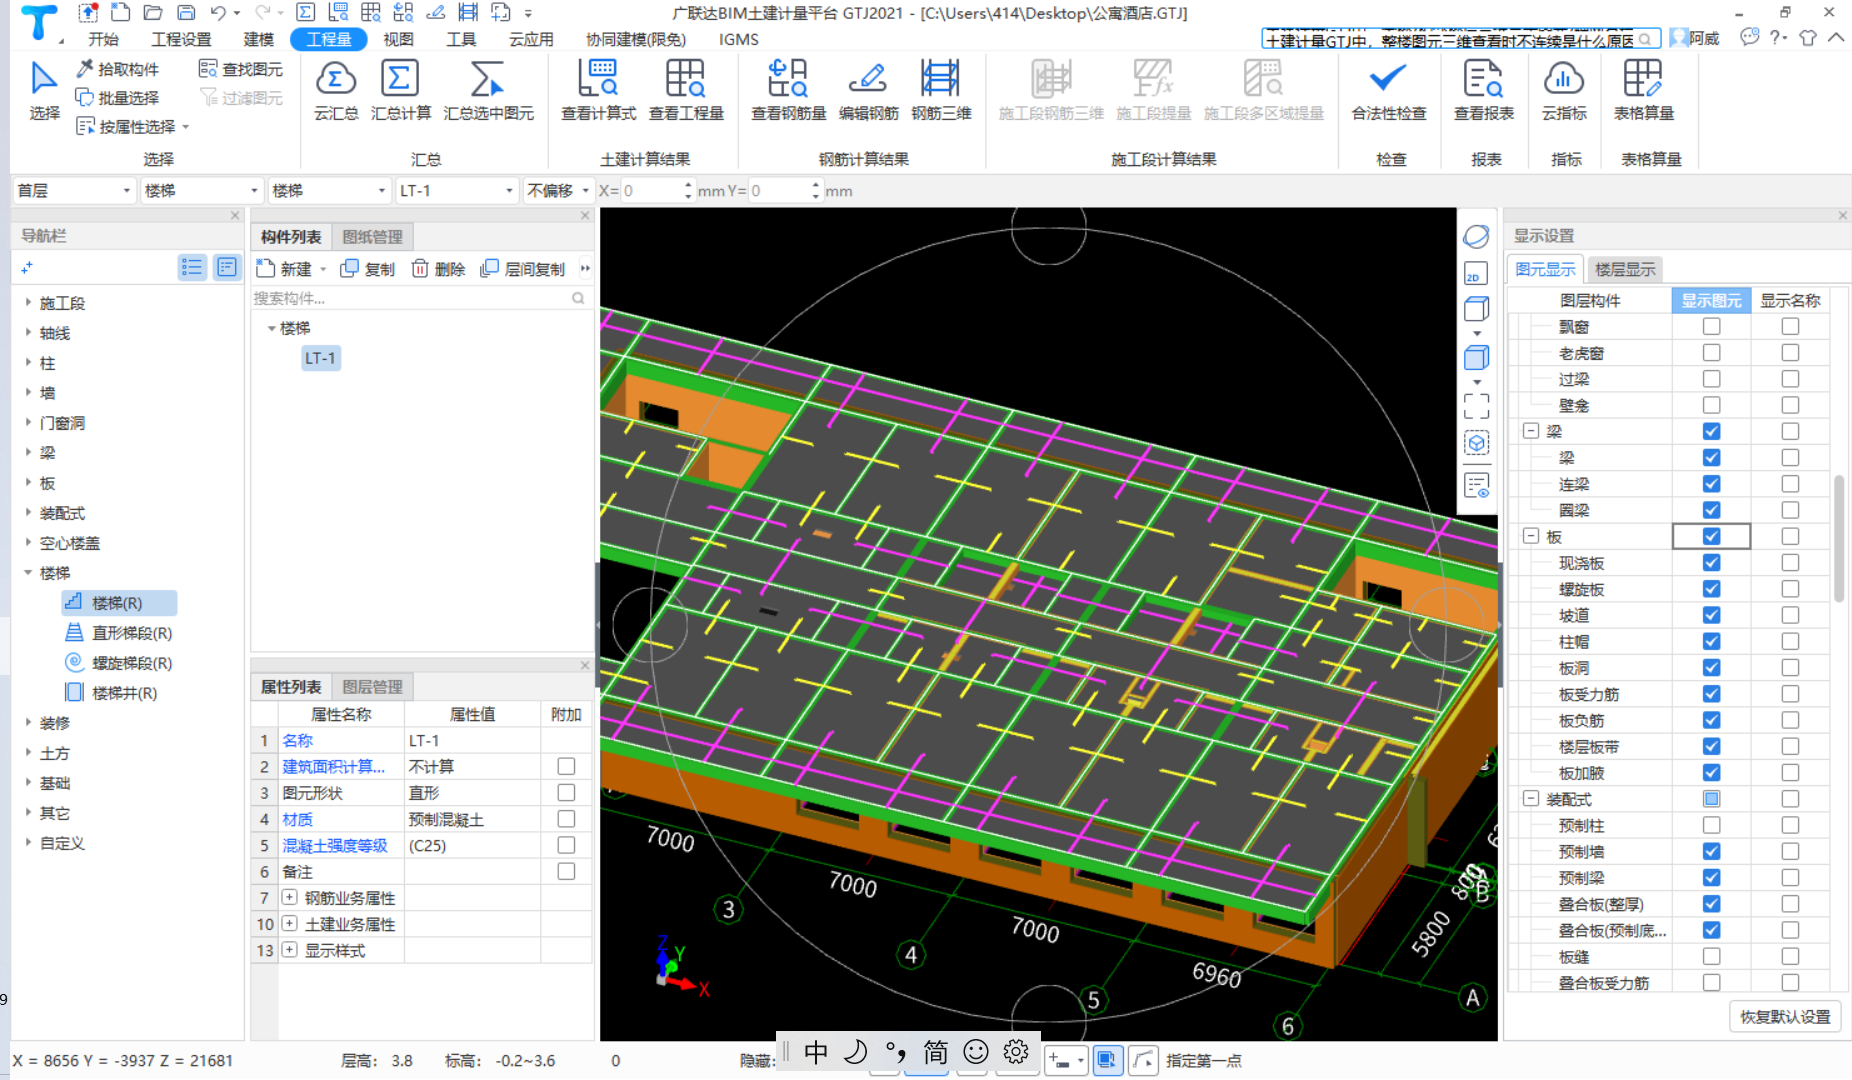This screenshot has height=1080, width=1852.
Task: Click 复制 copy component icon
Action: click(368, 269)
